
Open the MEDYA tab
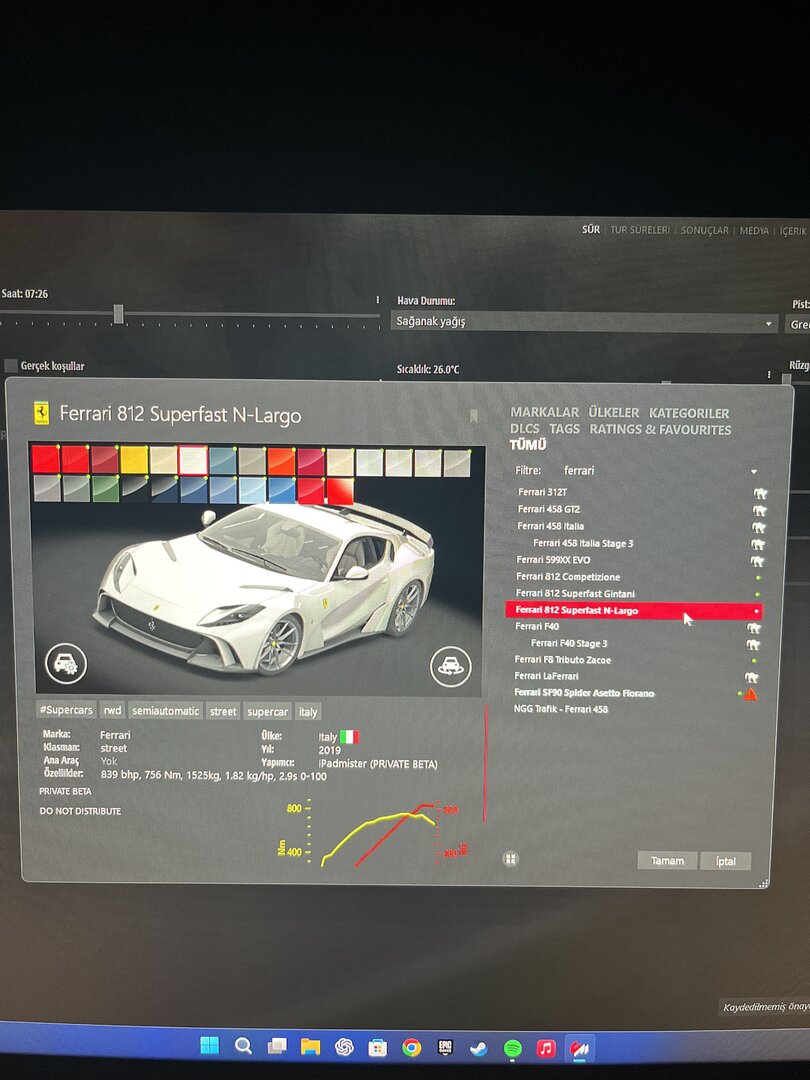(x=754, y=231)
